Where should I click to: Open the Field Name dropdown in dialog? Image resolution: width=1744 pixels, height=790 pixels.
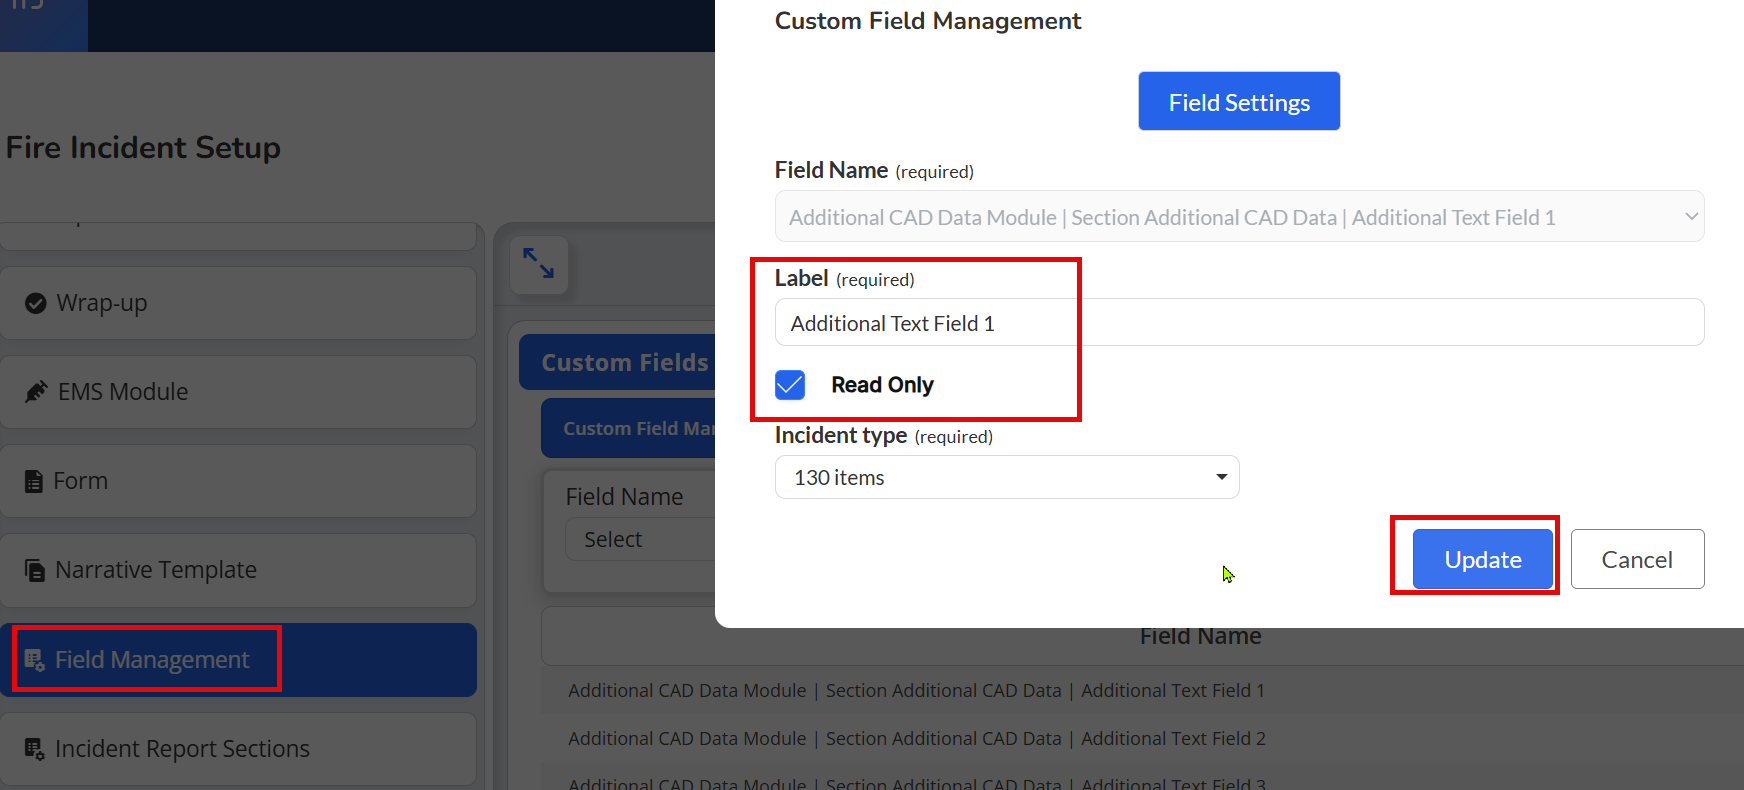1239,216
